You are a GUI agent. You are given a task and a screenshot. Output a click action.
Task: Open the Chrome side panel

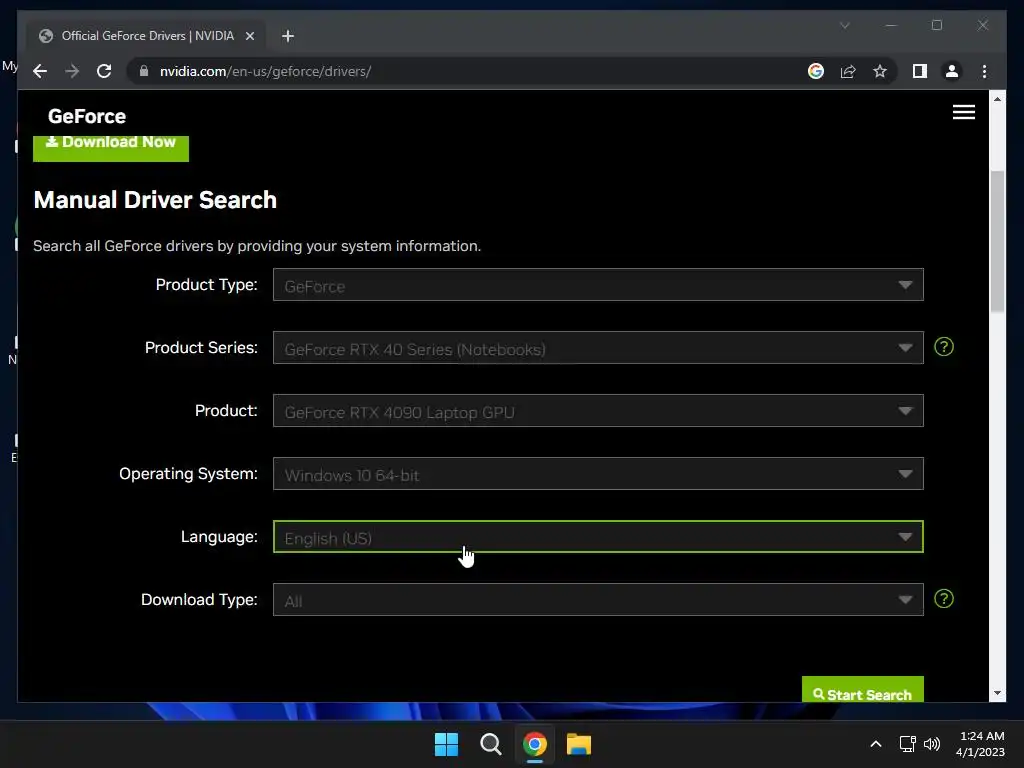(x=920, y=71)
